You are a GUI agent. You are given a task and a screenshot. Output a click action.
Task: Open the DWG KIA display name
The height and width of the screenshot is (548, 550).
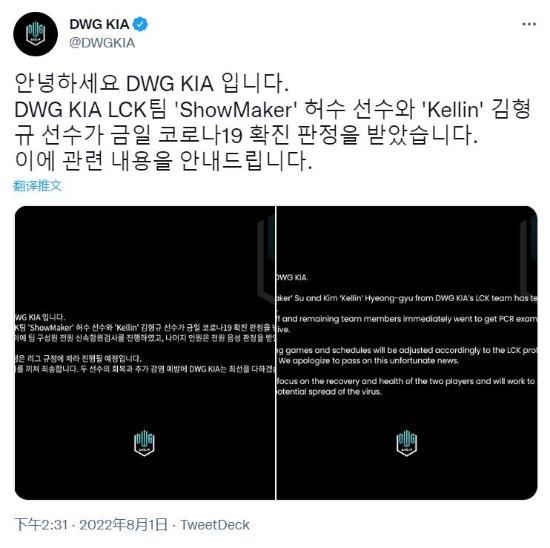[99, 24]
